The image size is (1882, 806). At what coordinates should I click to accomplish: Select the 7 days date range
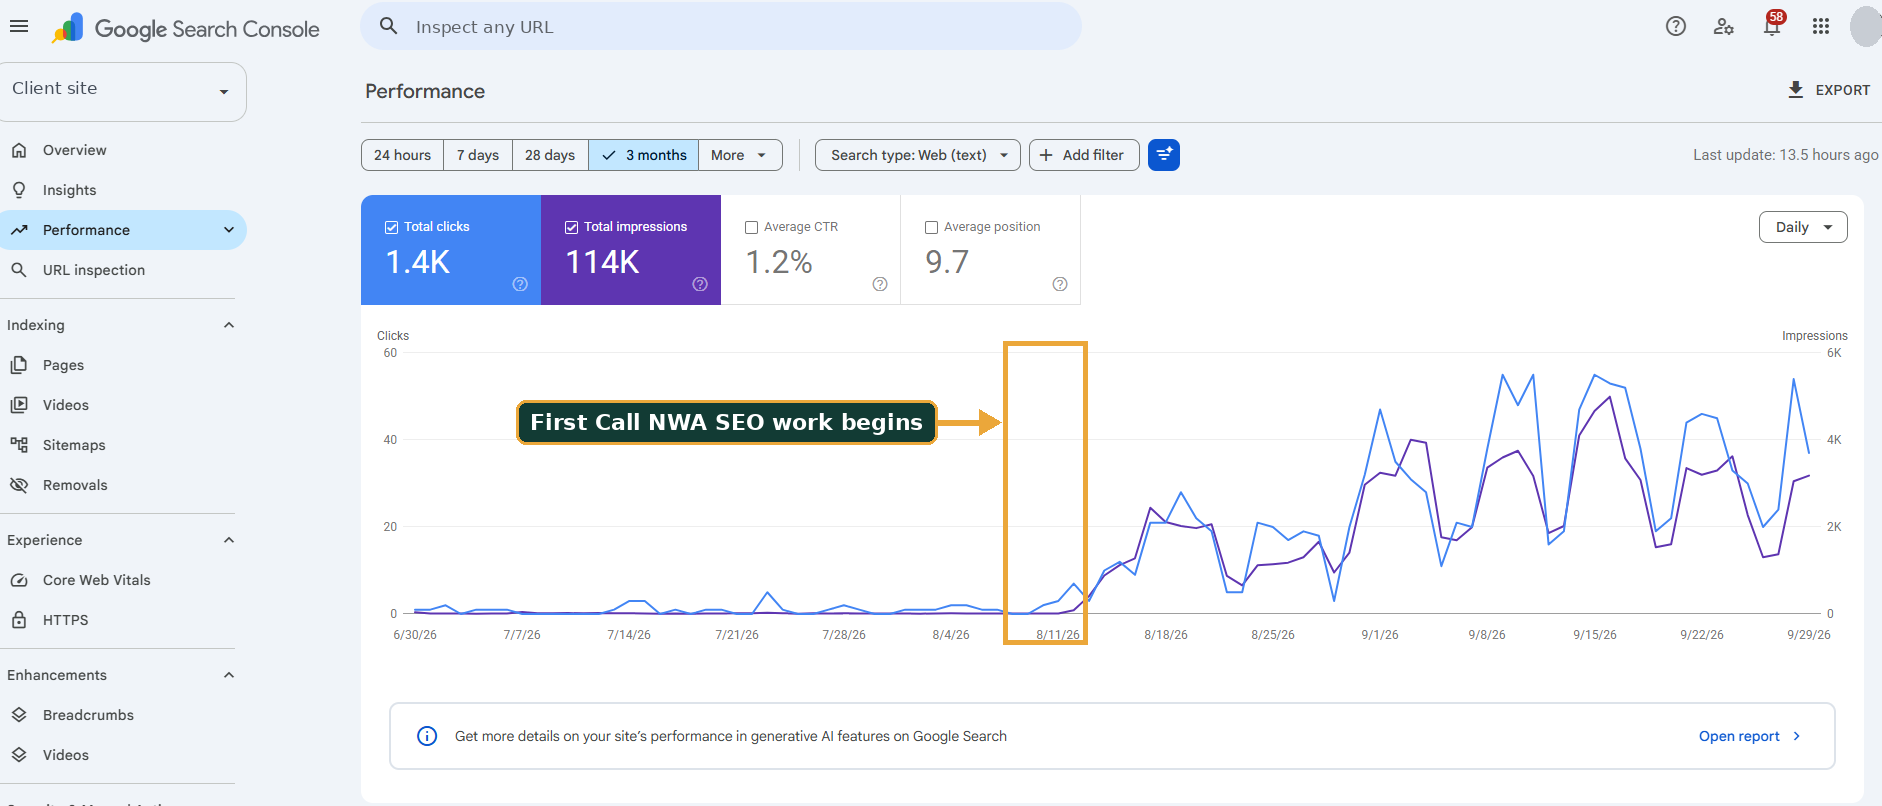478,155
